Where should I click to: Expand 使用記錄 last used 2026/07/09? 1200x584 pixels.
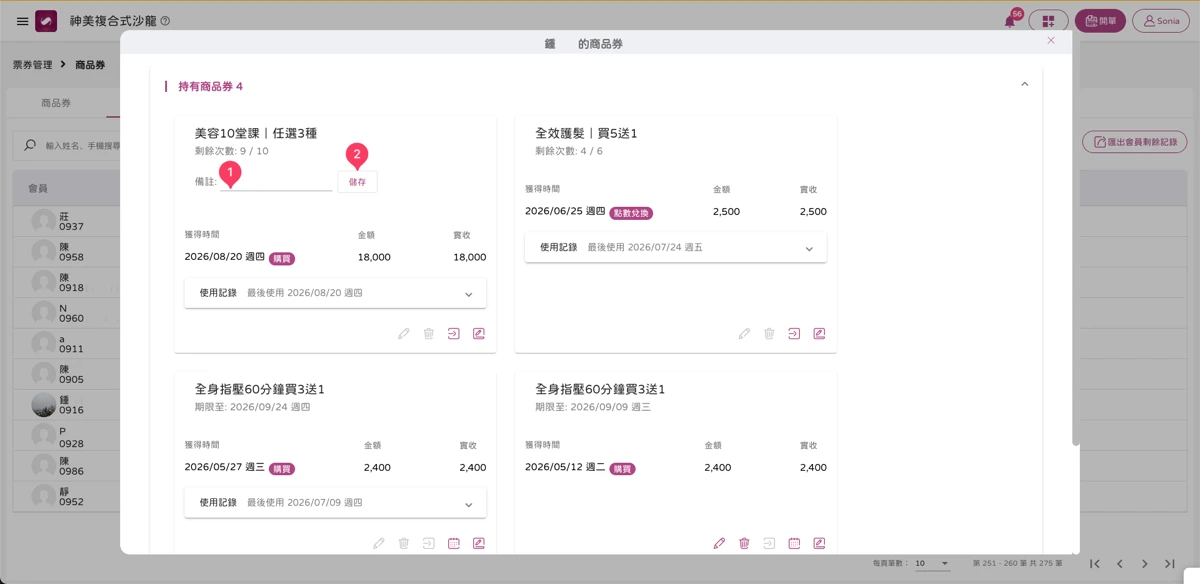click(x=335, y=503)
